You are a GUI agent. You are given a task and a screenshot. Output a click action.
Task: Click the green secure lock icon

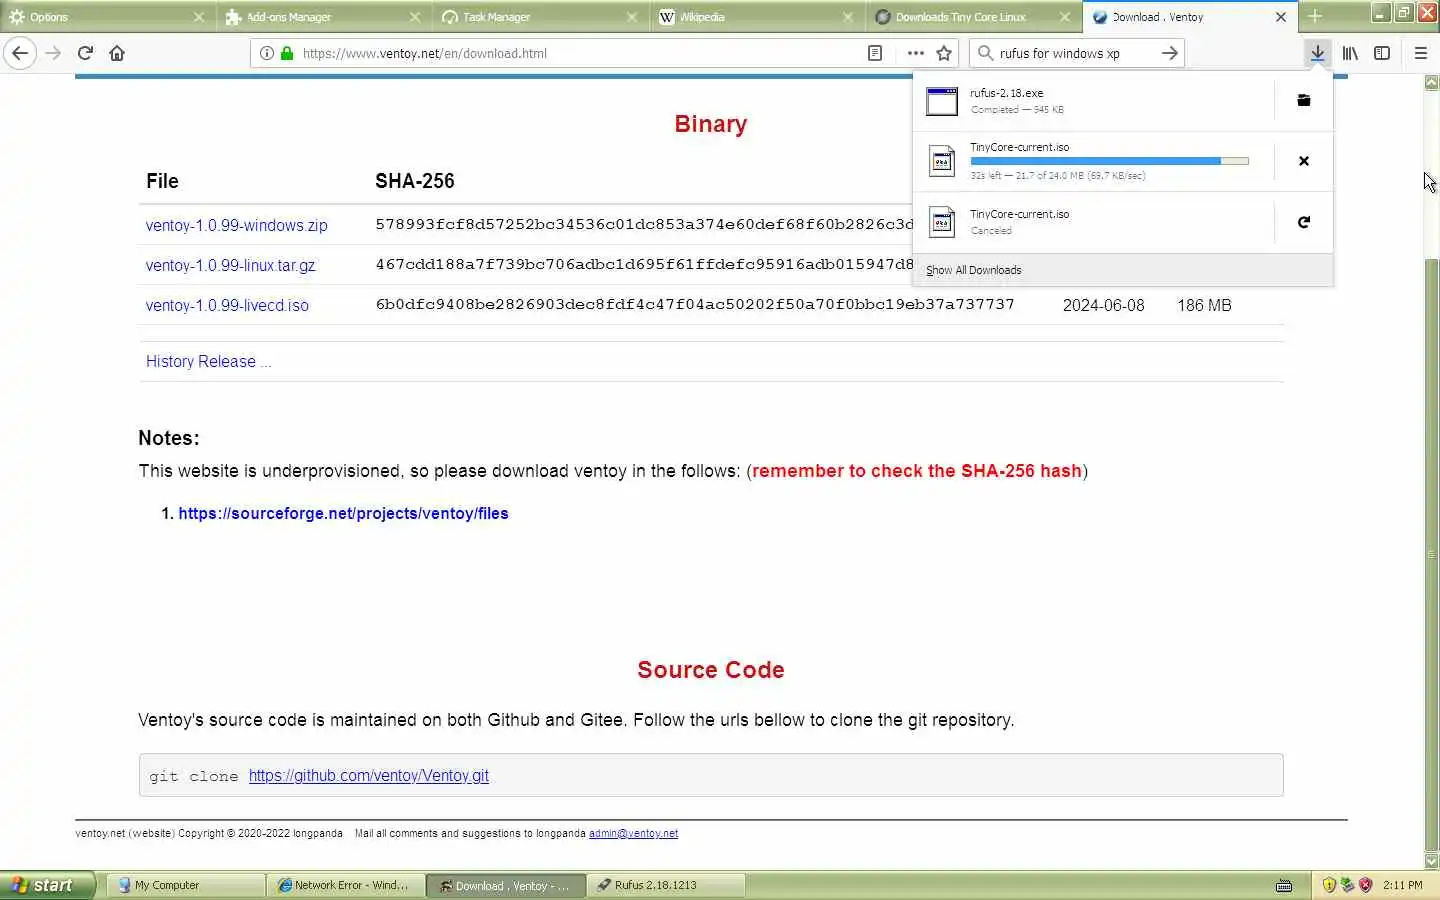[x=287, y=53]
